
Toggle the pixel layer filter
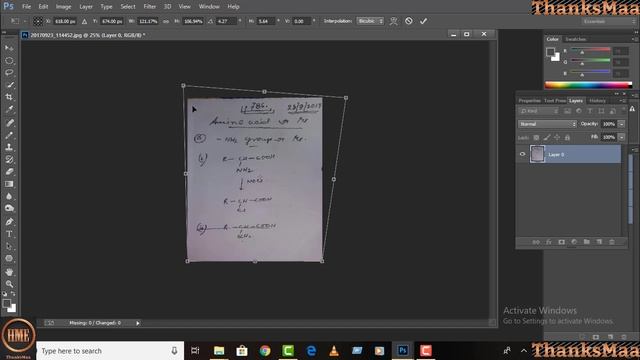pyautogui.click(x=567, y=111)
